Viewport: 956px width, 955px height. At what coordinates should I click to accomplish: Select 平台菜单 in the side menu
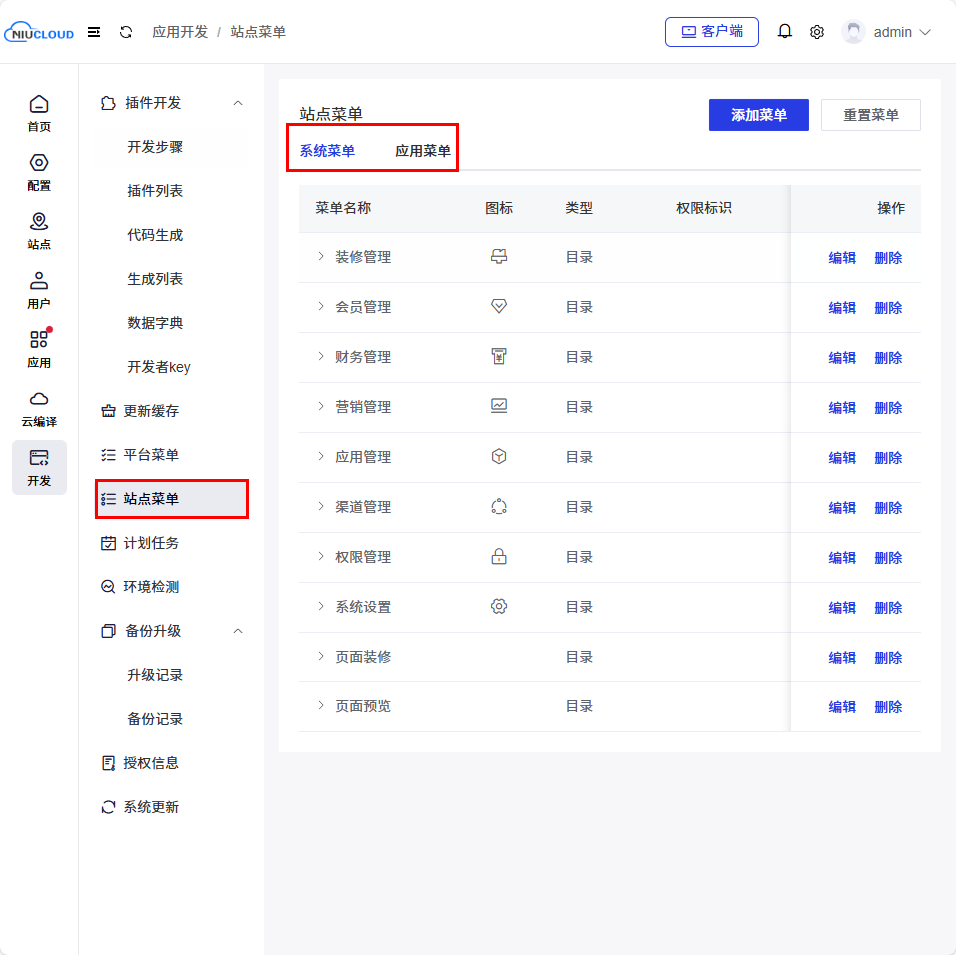tap(151, 455)
